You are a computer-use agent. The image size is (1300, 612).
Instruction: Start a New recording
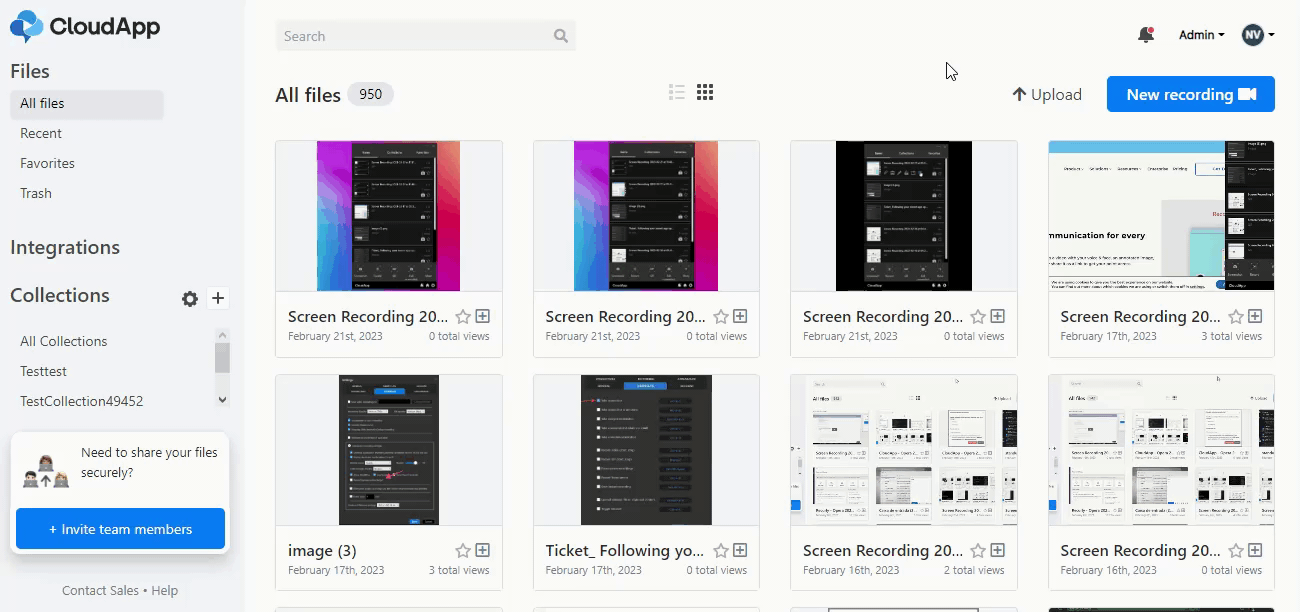1191,94
